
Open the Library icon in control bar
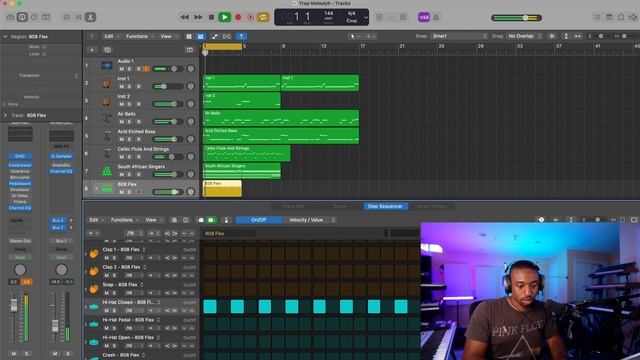[x=10, y=17]
